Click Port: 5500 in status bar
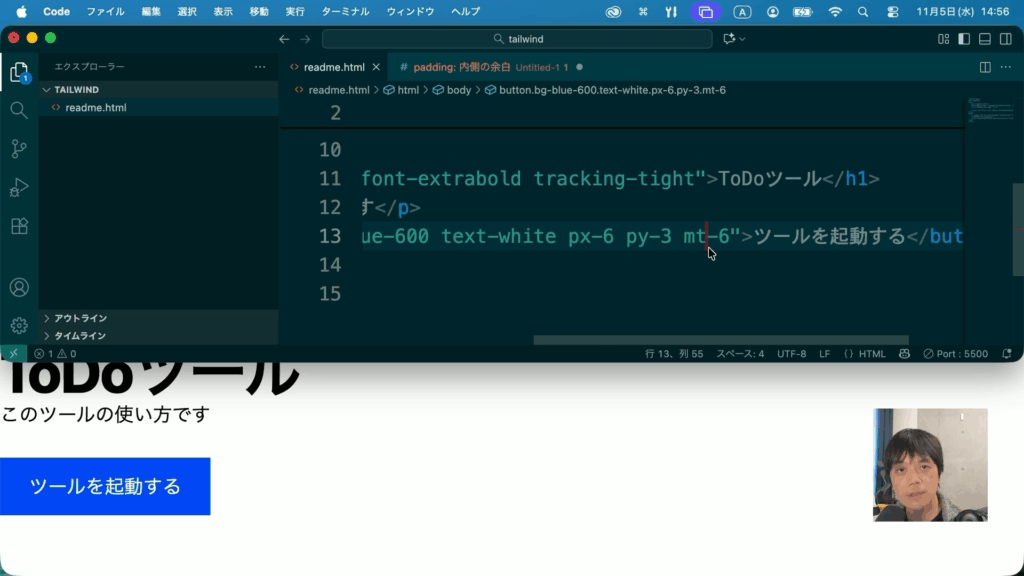Image resolution: width=1024 pixels, height=576 pixels. 956,354
